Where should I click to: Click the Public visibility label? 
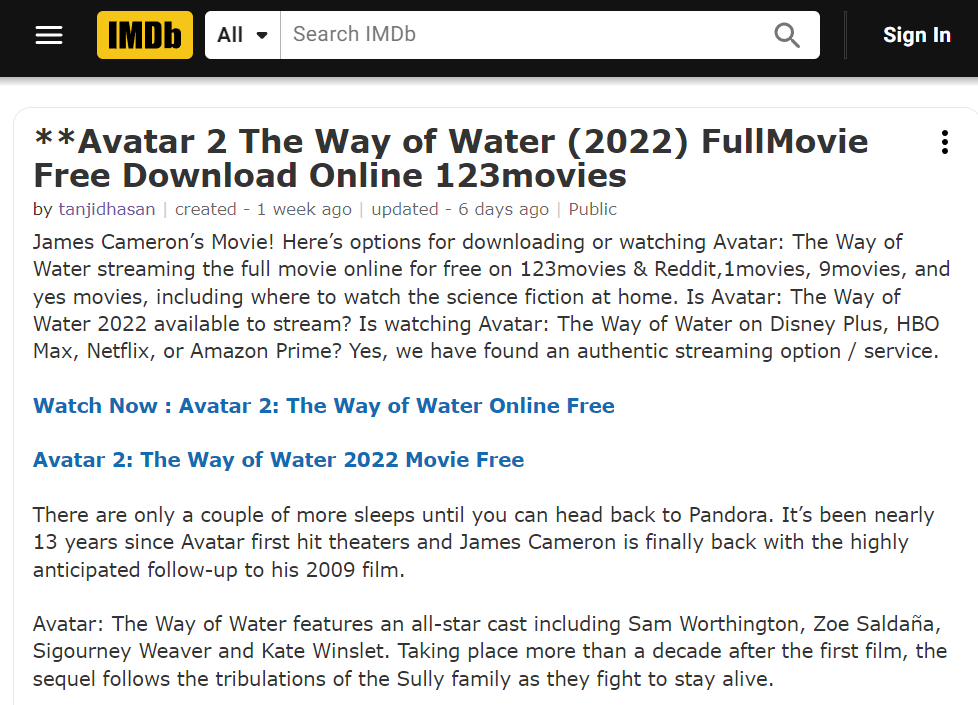click(x=593, y=209)
